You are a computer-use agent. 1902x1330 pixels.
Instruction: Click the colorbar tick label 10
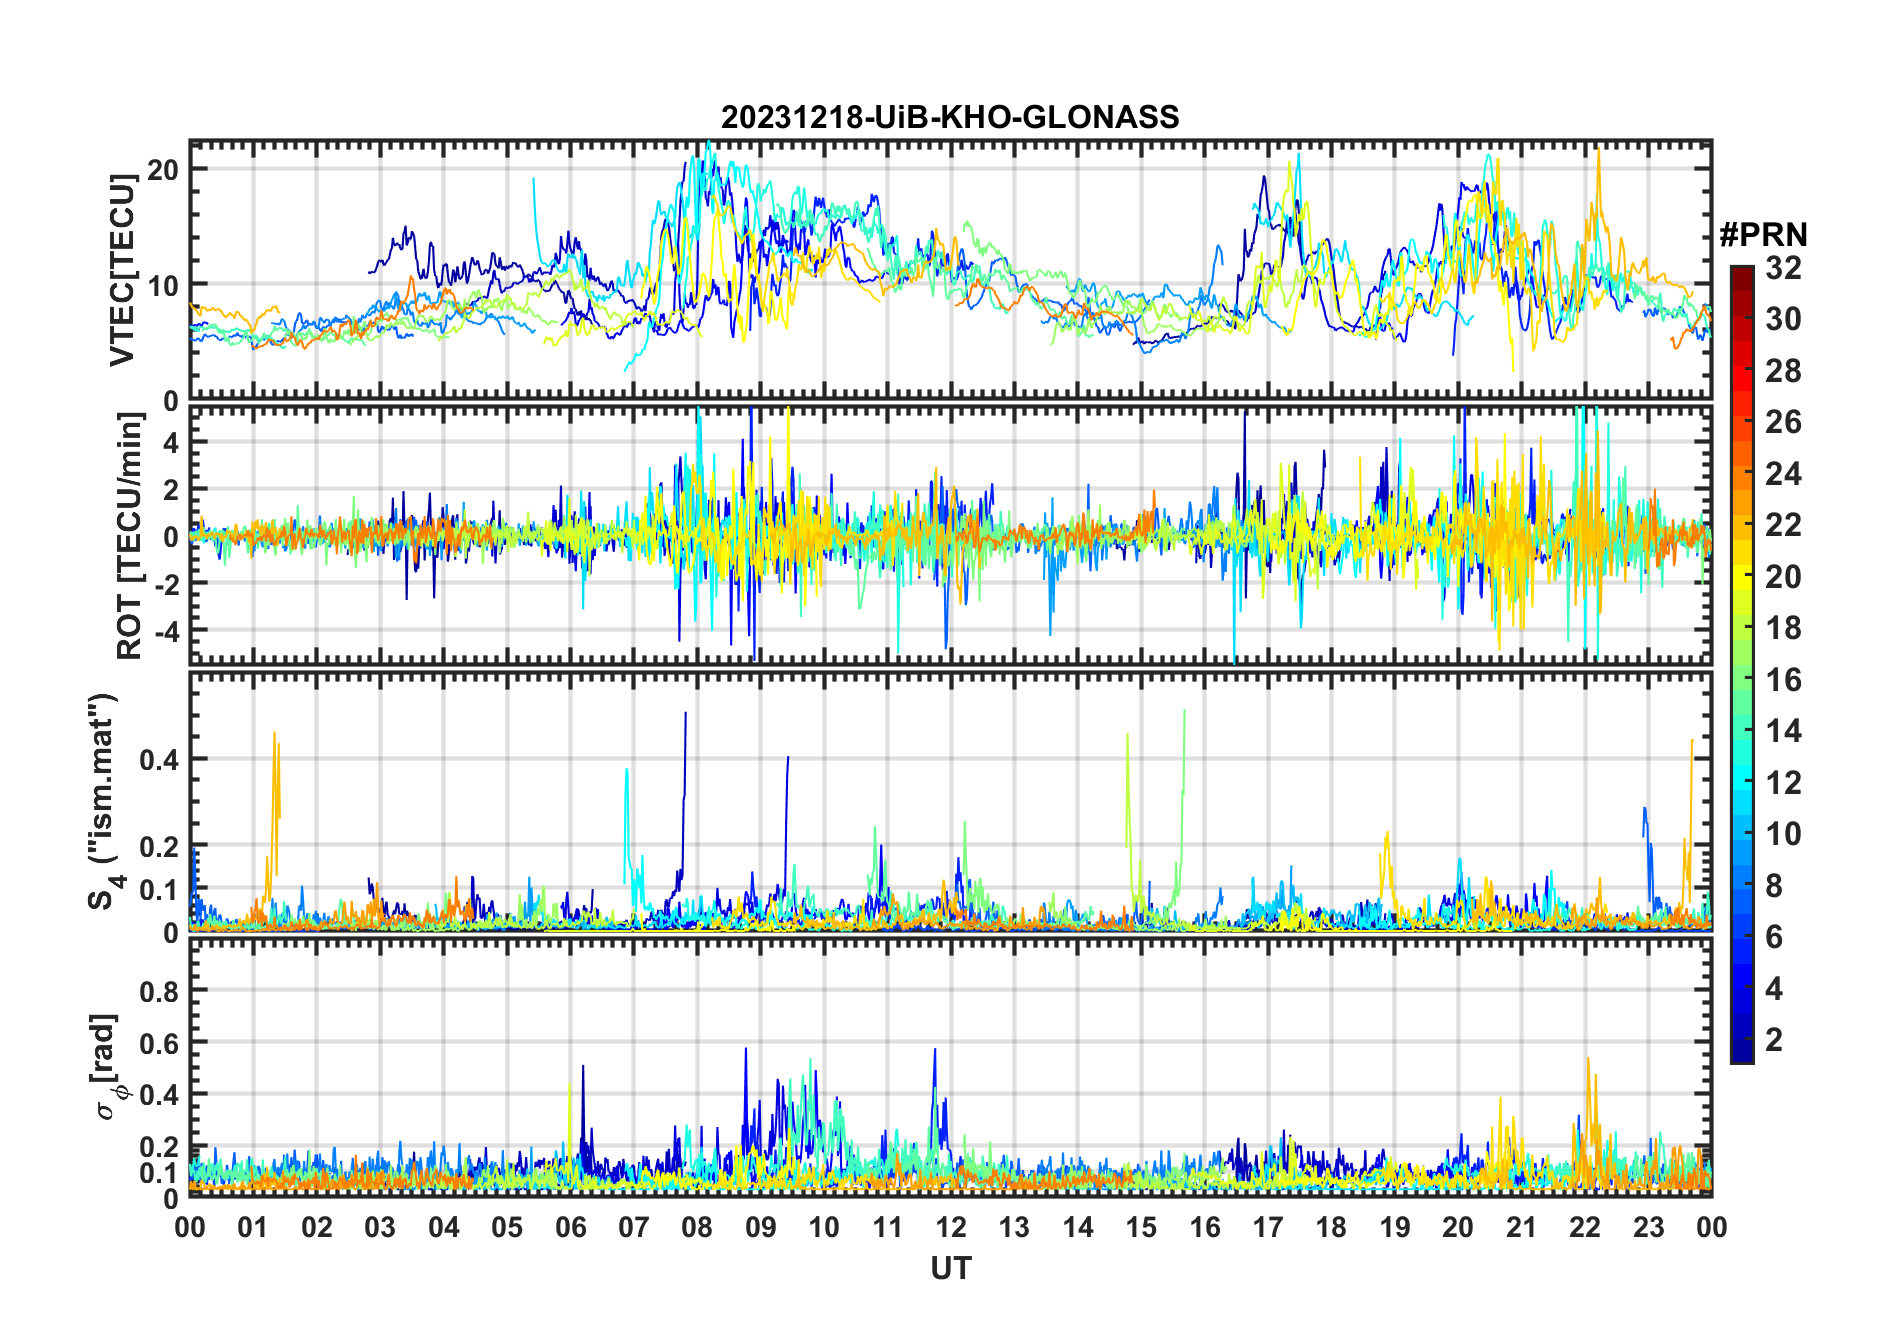[1783, 834]
